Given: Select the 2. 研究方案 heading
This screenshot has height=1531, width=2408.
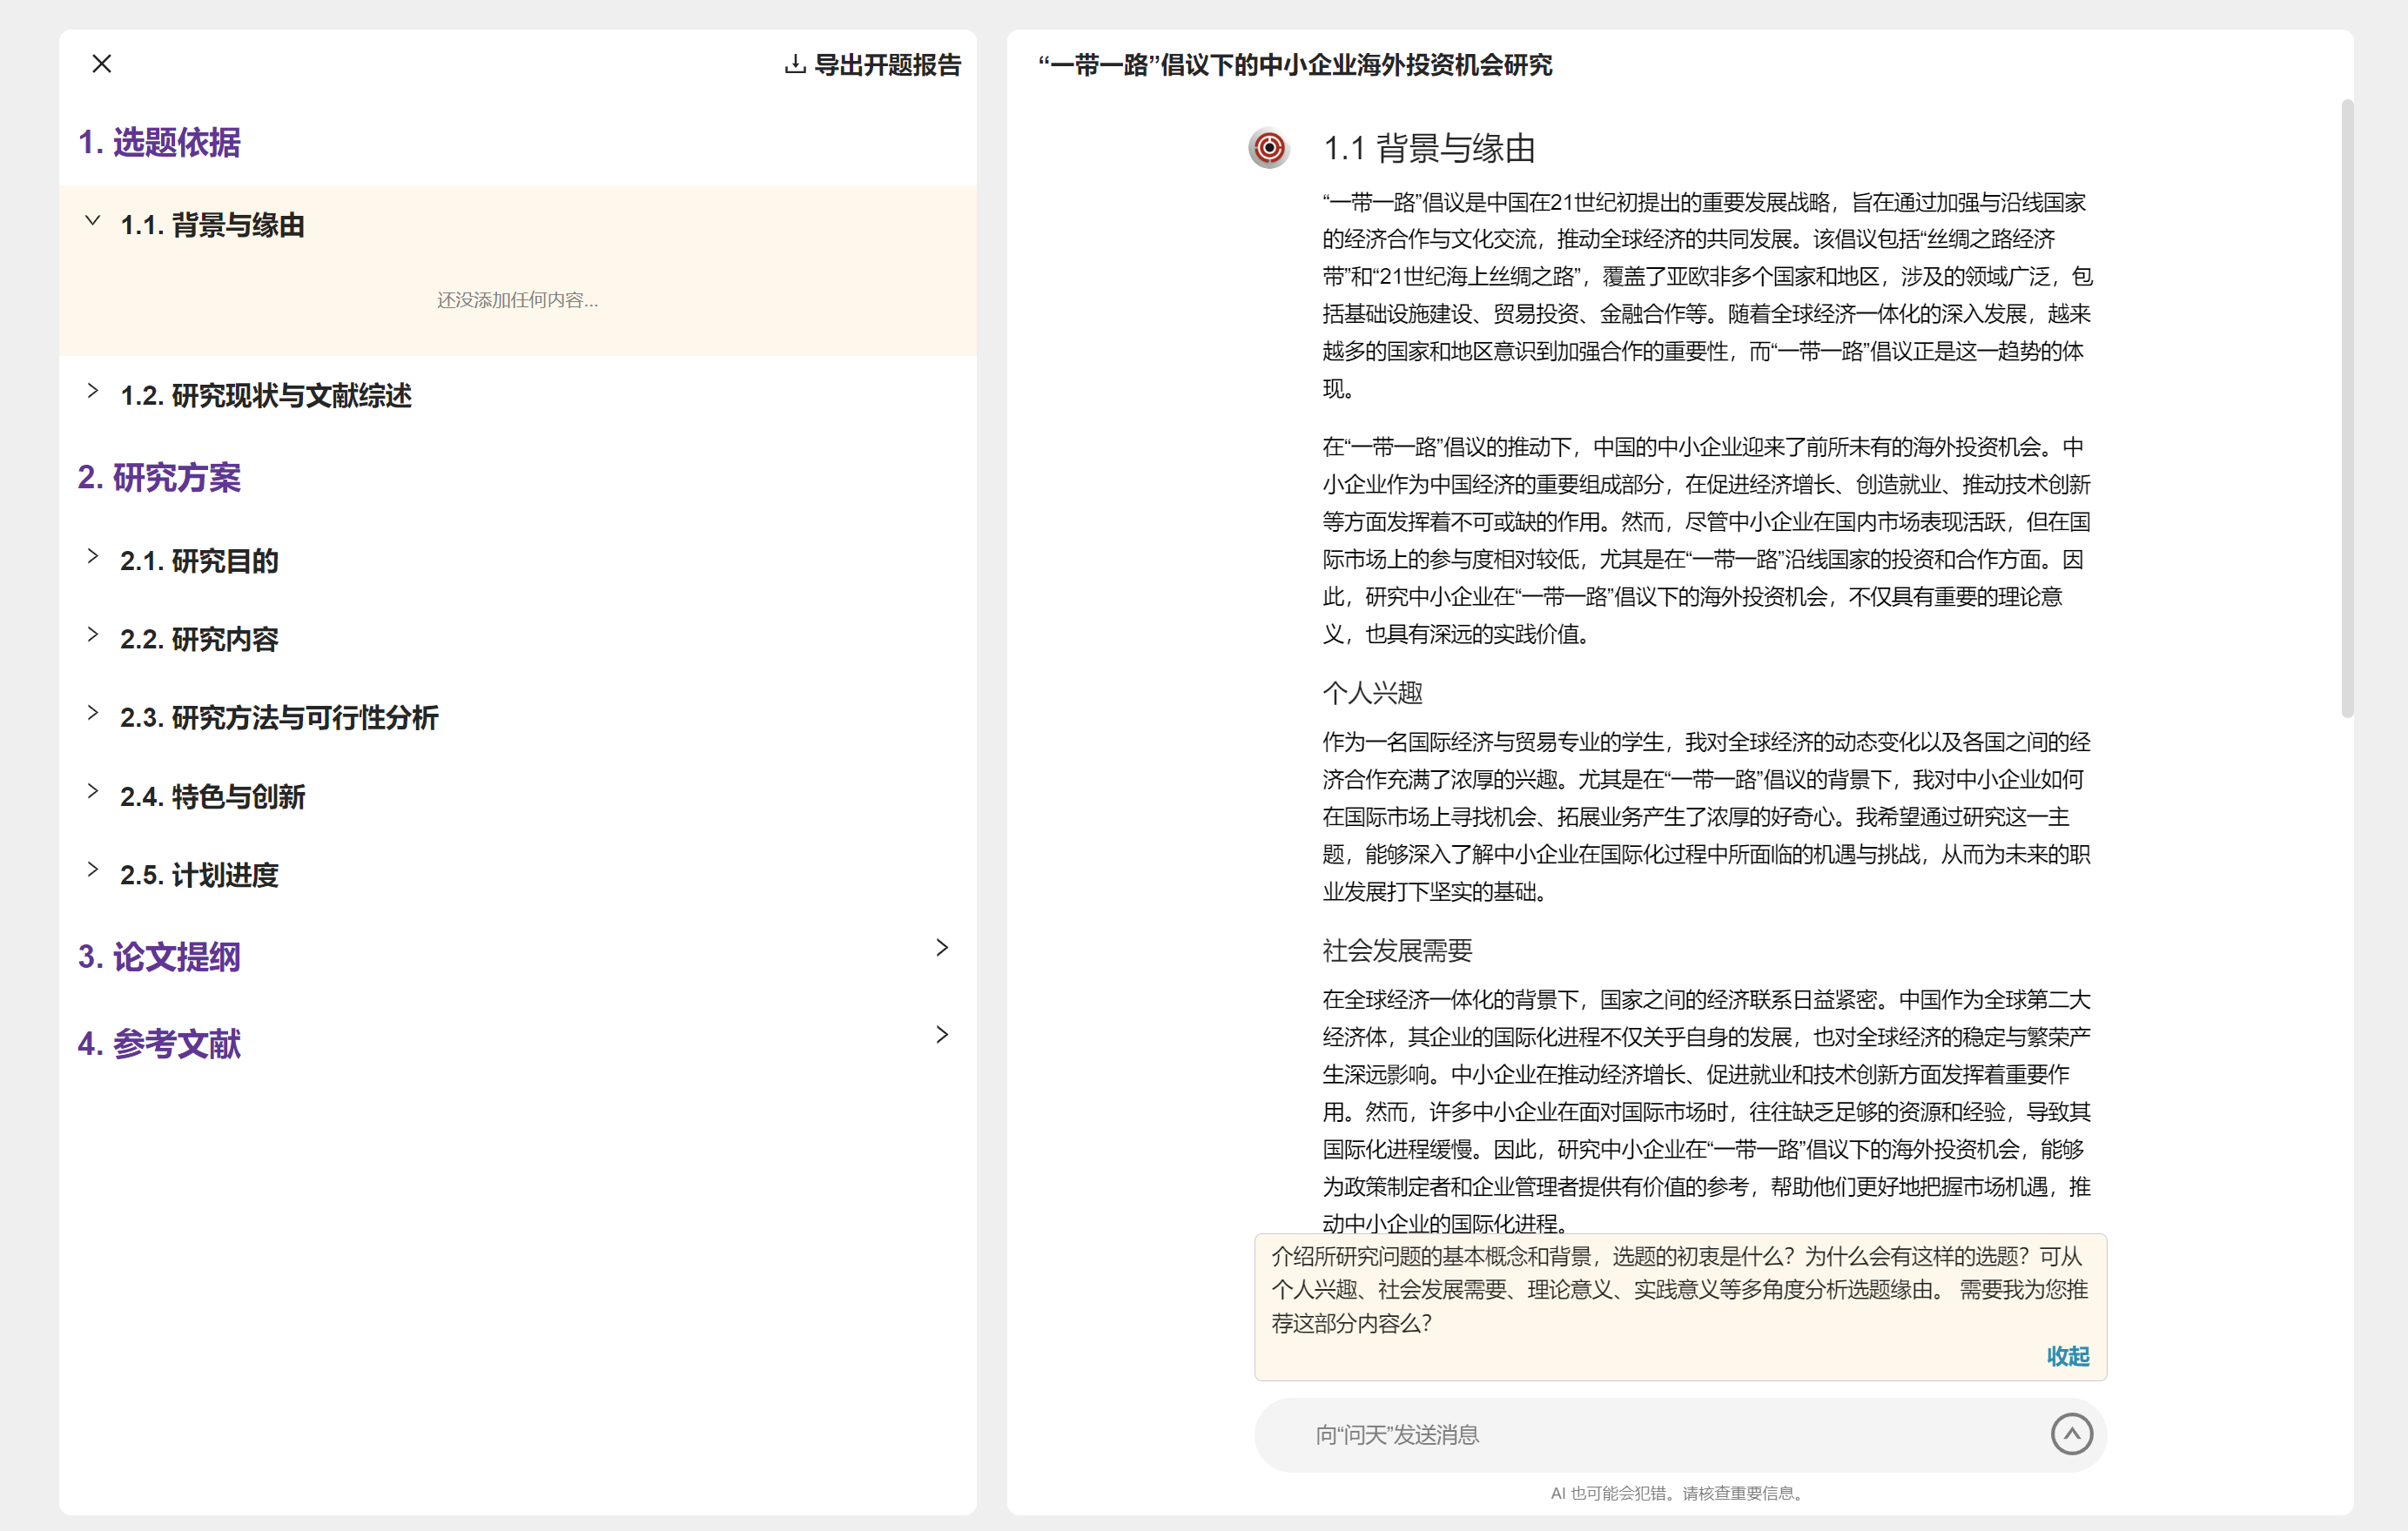Looking at the screenshot, I should (159, 478).
